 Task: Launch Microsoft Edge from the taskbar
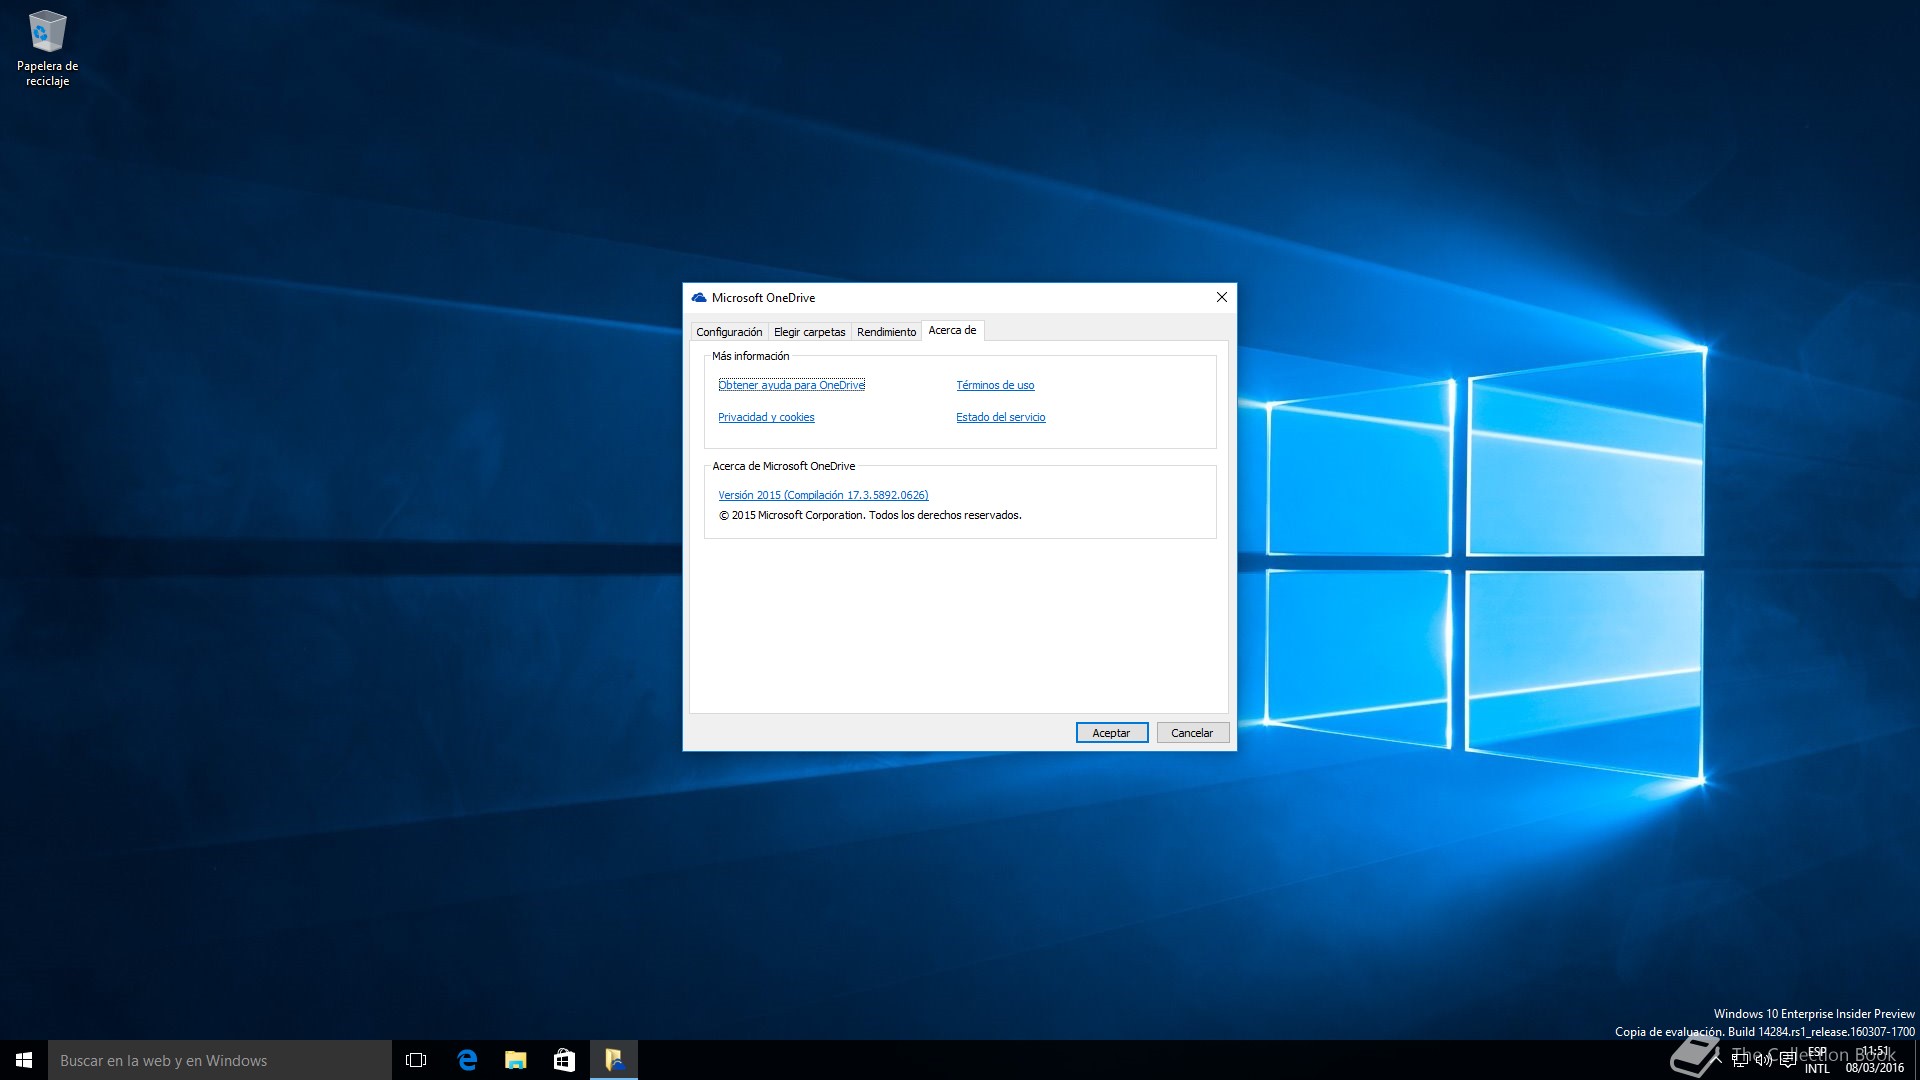pos(466,1060)
